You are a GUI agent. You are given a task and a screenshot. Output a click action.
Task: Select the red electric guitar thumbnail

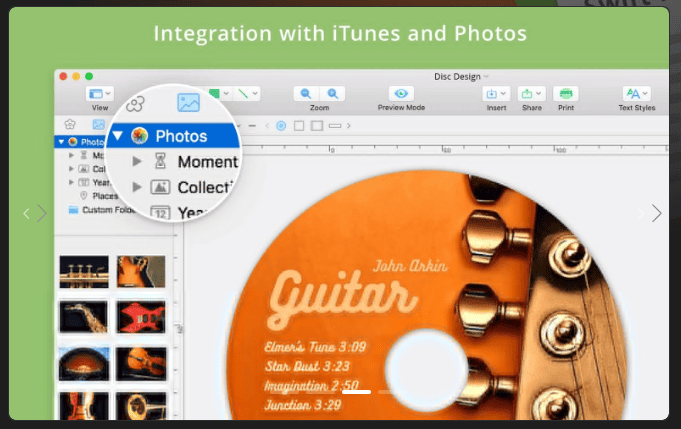click(x=141, y=317)
